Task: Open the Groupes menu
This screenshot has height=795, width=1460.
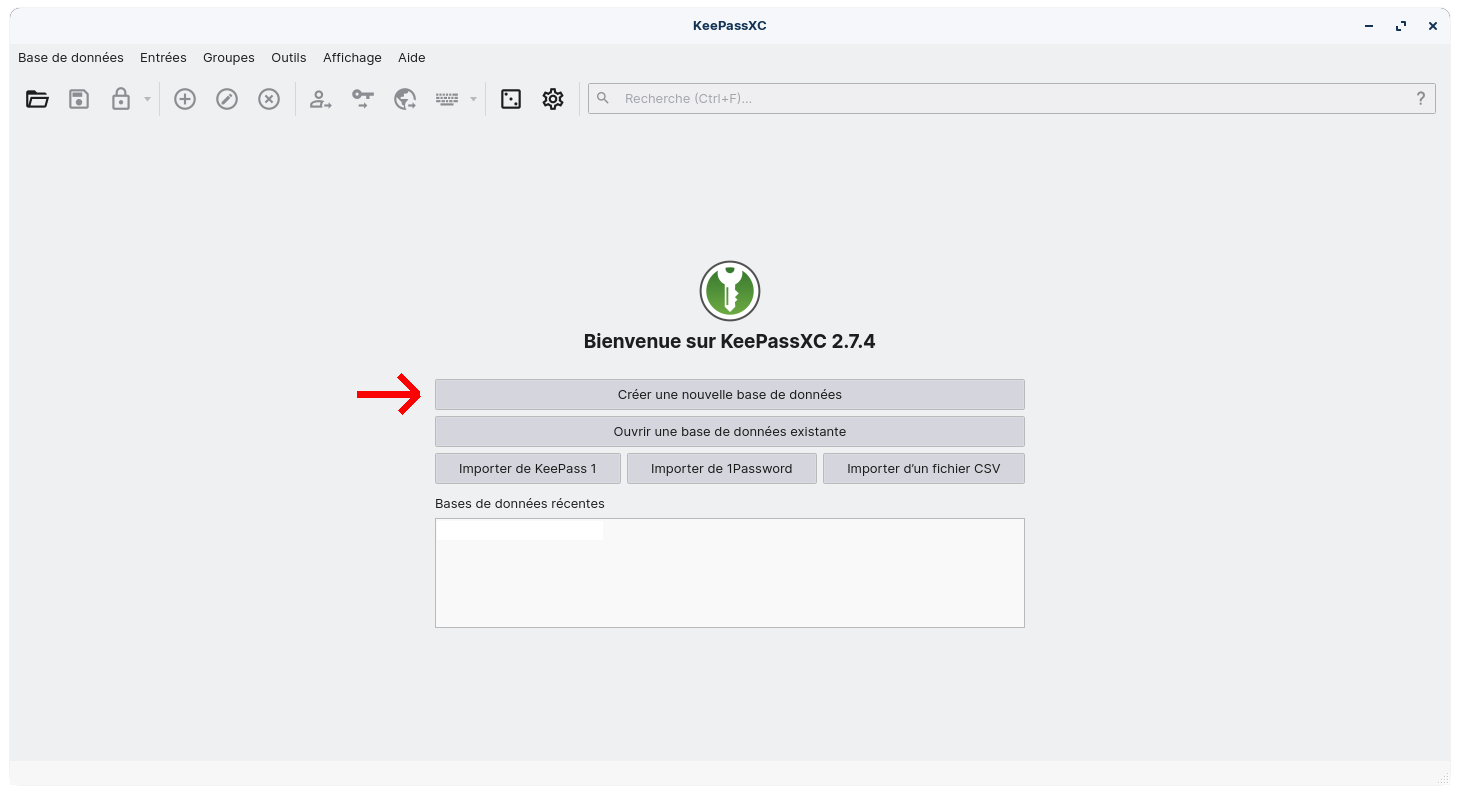Action: pyautogui.click(x=229, y=58)
